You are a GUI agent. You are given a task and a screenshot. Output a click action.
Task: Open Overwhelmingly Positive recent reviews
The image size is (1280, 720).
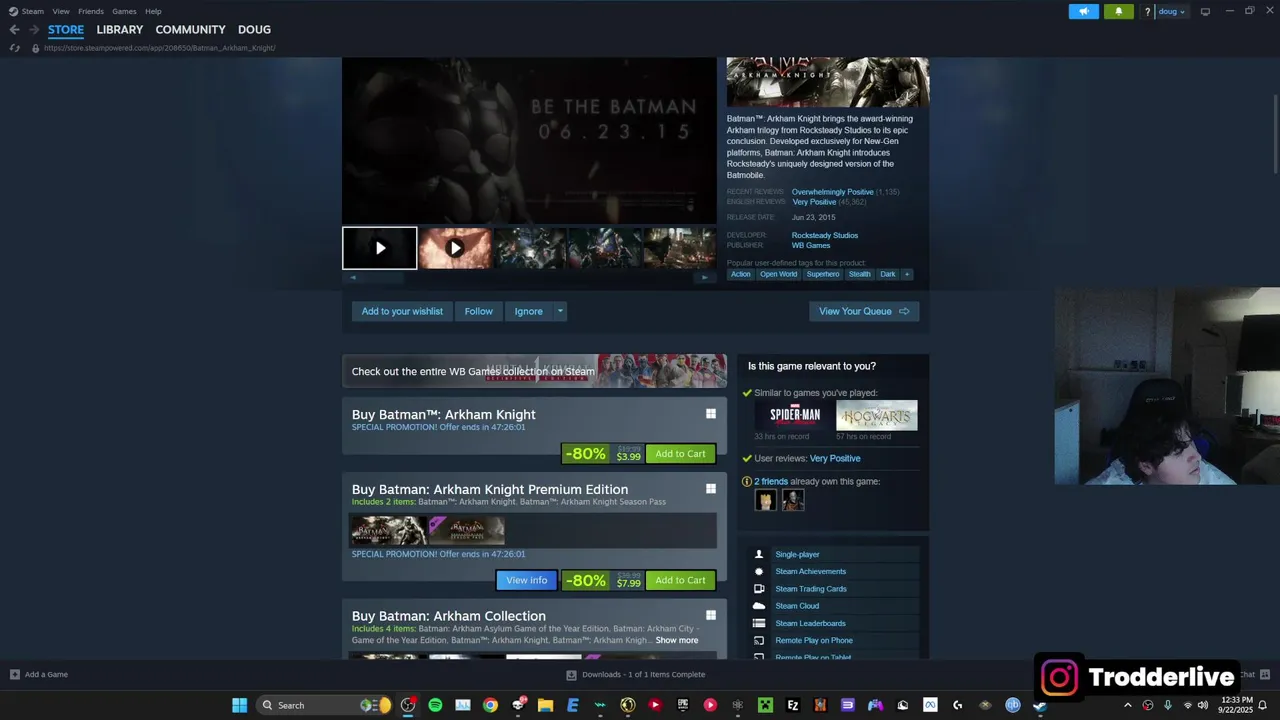pos(832,192)
